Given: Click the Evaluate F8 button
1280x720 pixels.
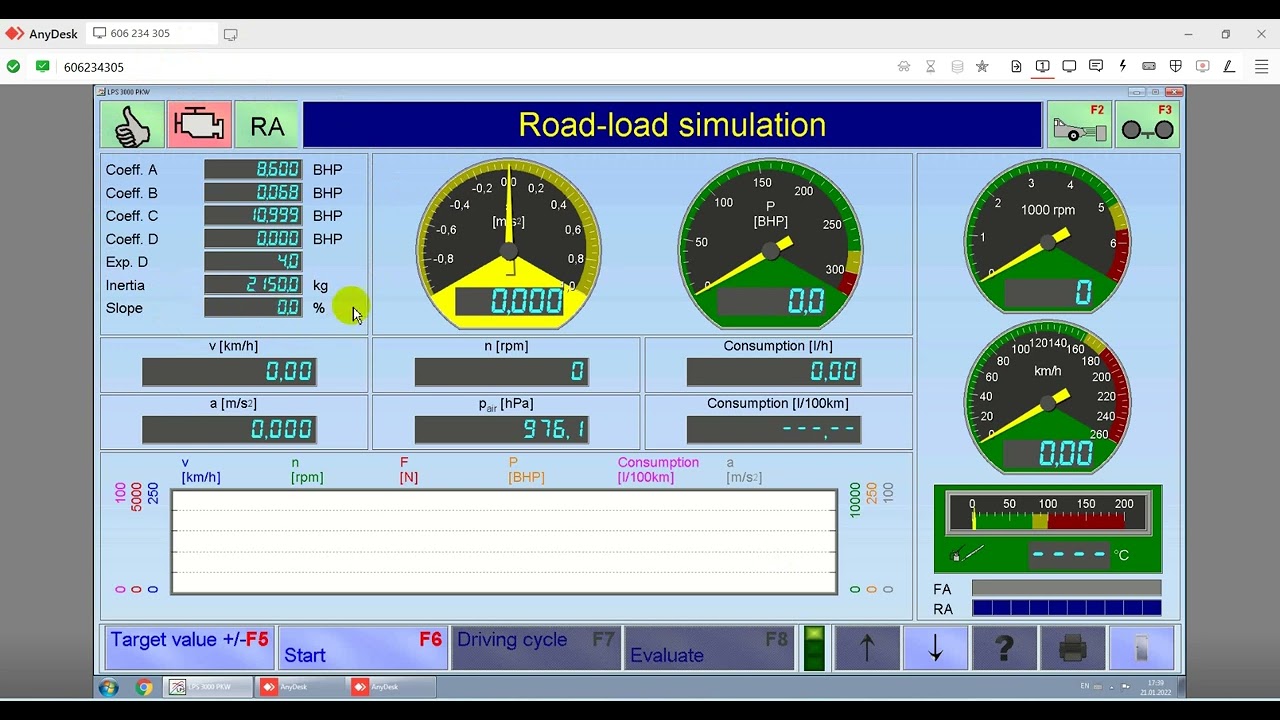Looking at the screenshot, I should pyautogui.click(x=708, y=648).
